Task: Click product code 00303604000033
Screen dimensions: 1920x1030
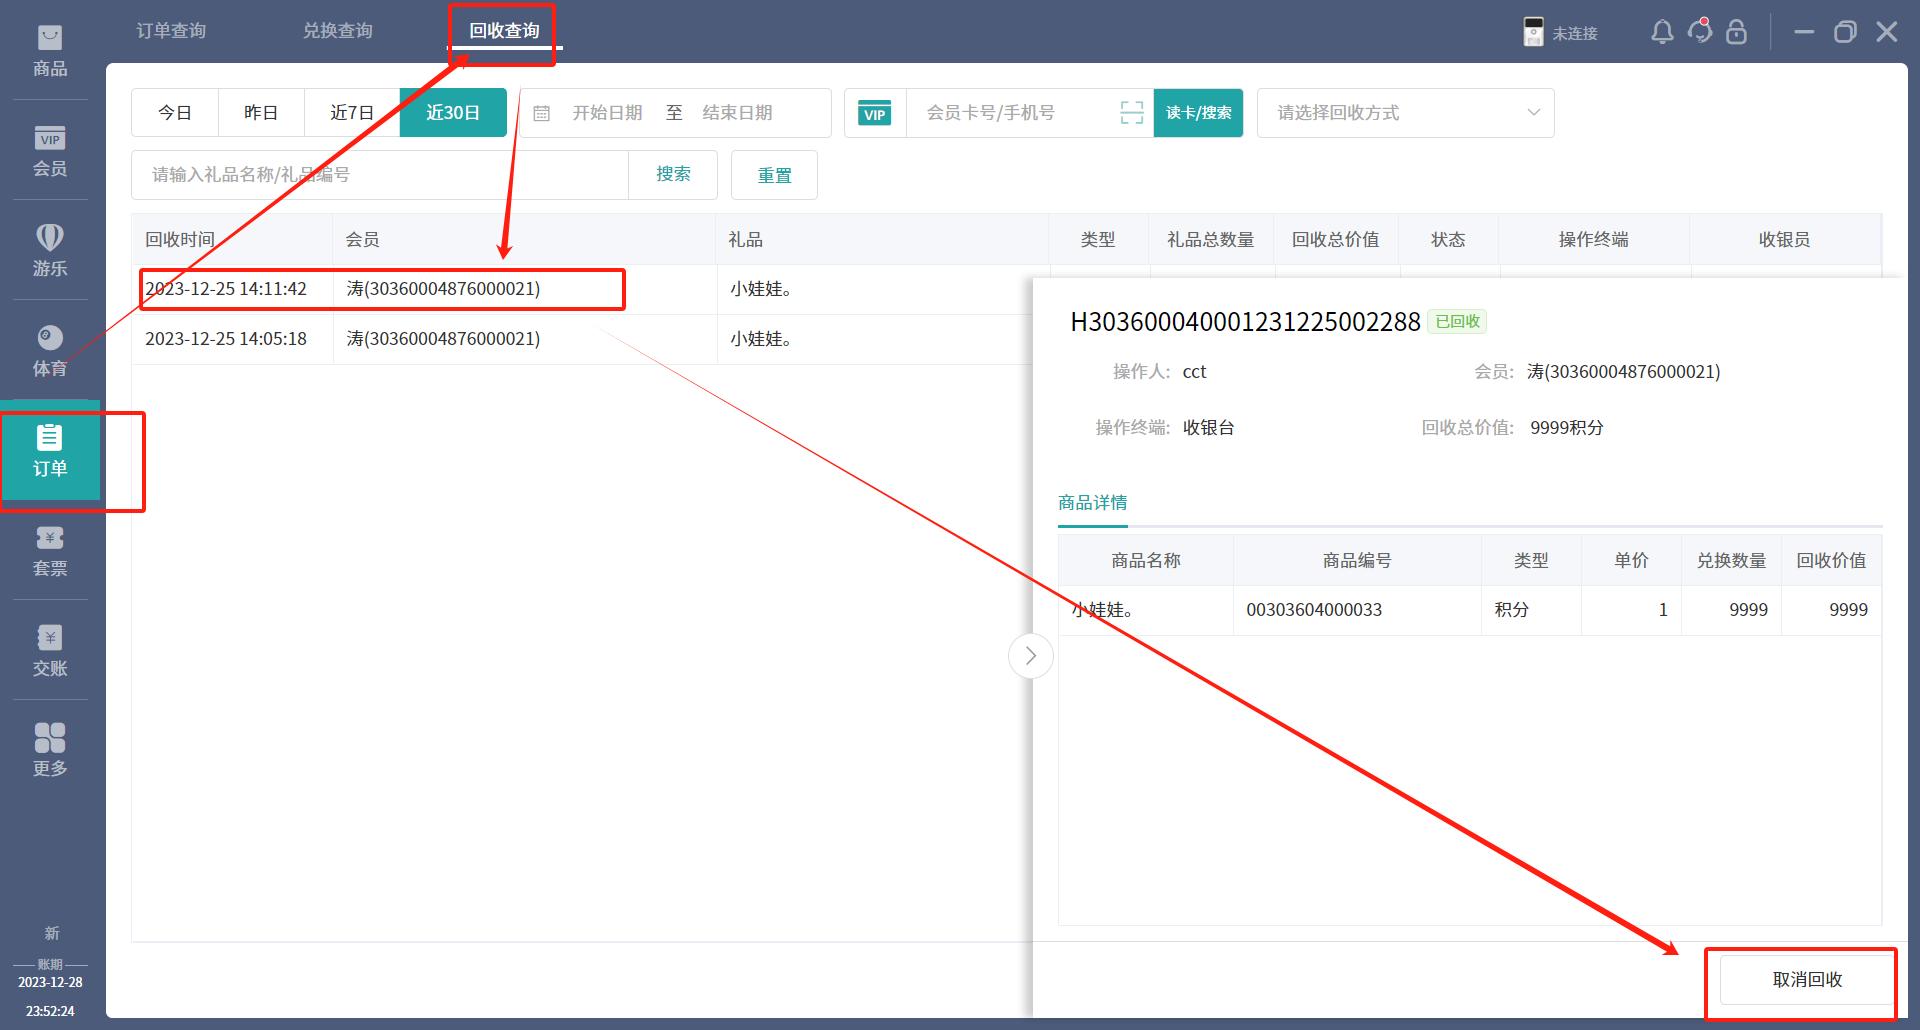Action: click(x=1314, y=610)
